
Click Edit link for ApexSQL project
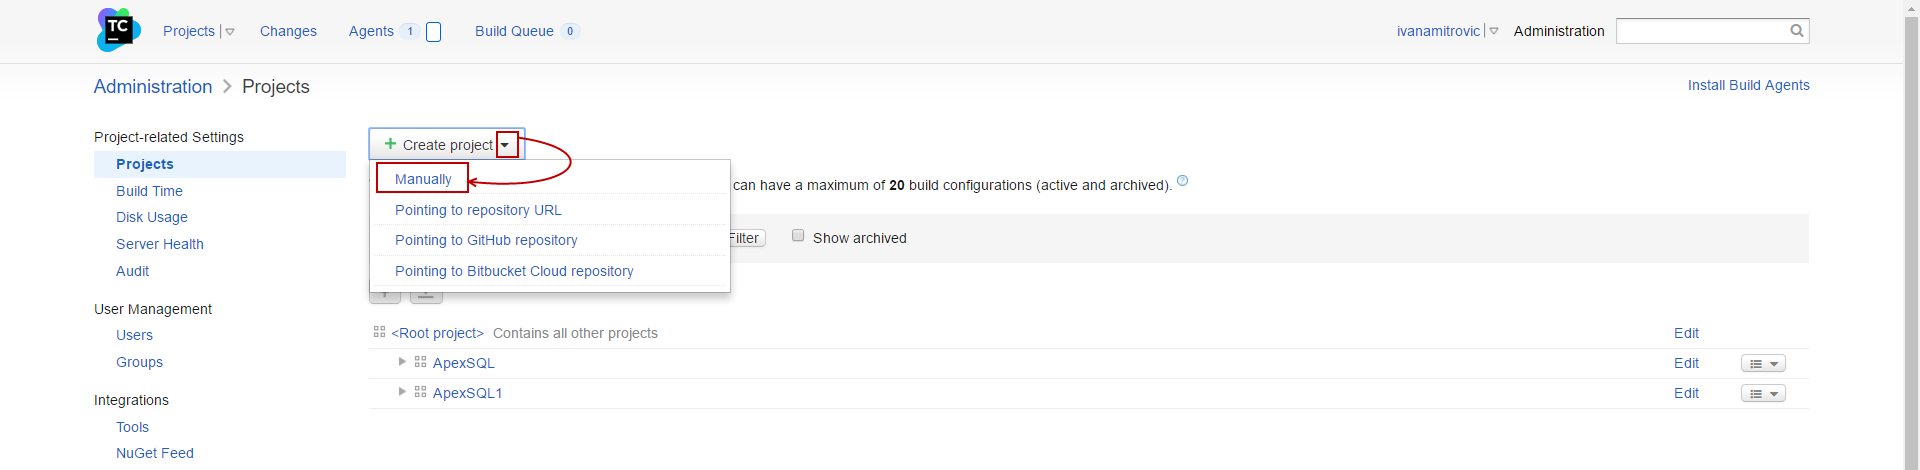1686,363
